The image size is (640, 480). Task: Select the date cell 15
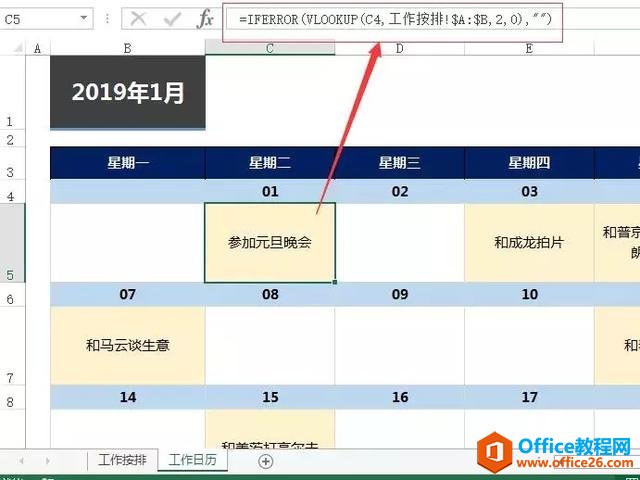point(270,397)
